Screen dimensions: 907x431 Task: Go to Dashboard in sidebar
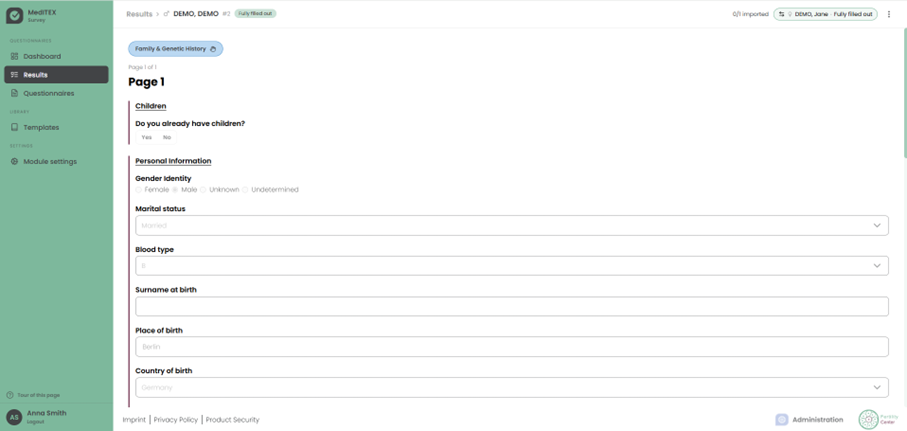pyautogui.click(x=56, y=56)
